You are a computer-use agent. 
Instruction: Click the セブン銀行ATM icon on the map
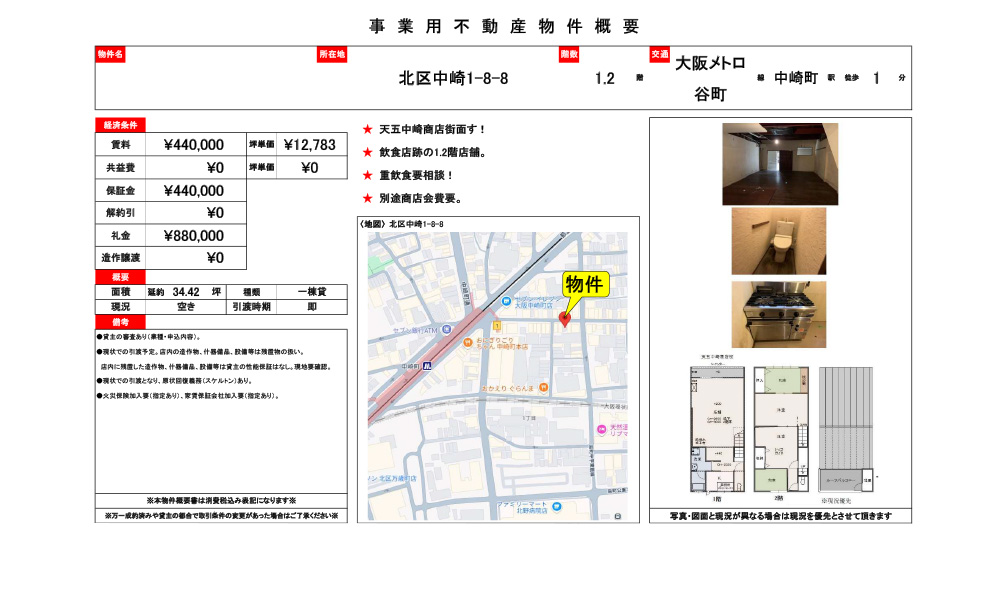tap(446, 328)
